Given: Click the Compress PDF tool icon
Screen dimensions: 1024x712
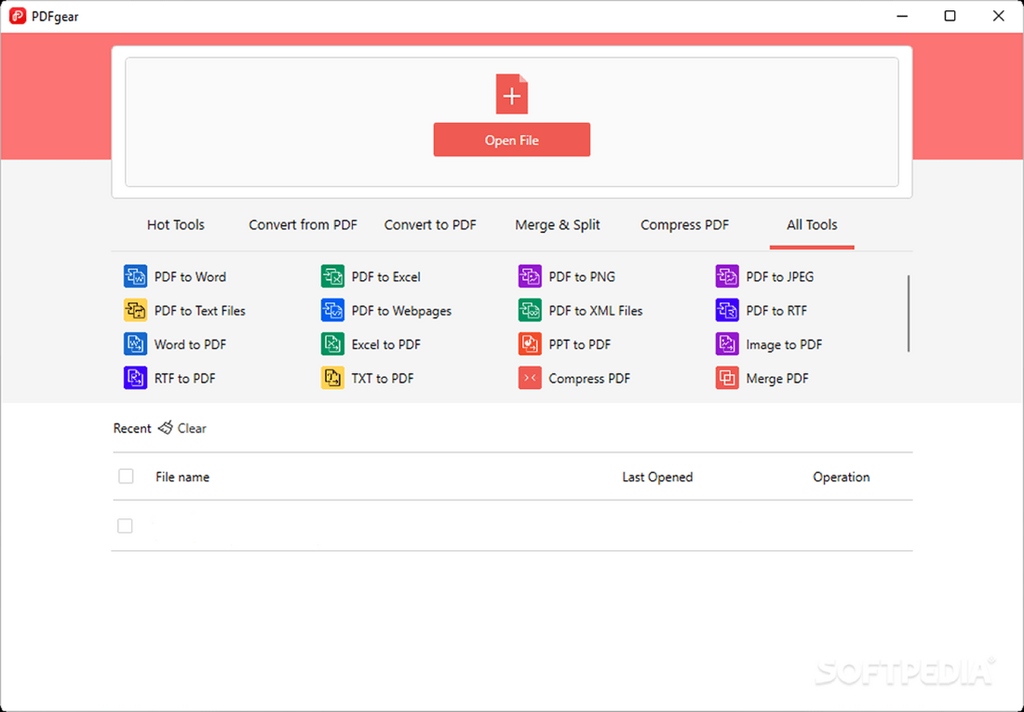Looking at the screenshot, I should [x=530, y=378].
